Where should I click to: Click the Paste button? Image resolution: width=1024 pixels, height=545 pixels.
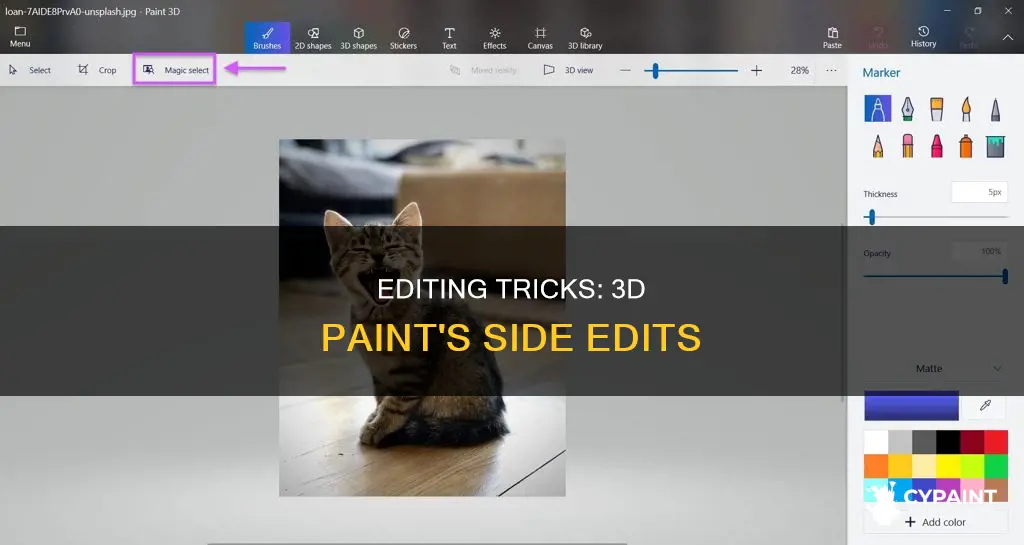832,38
